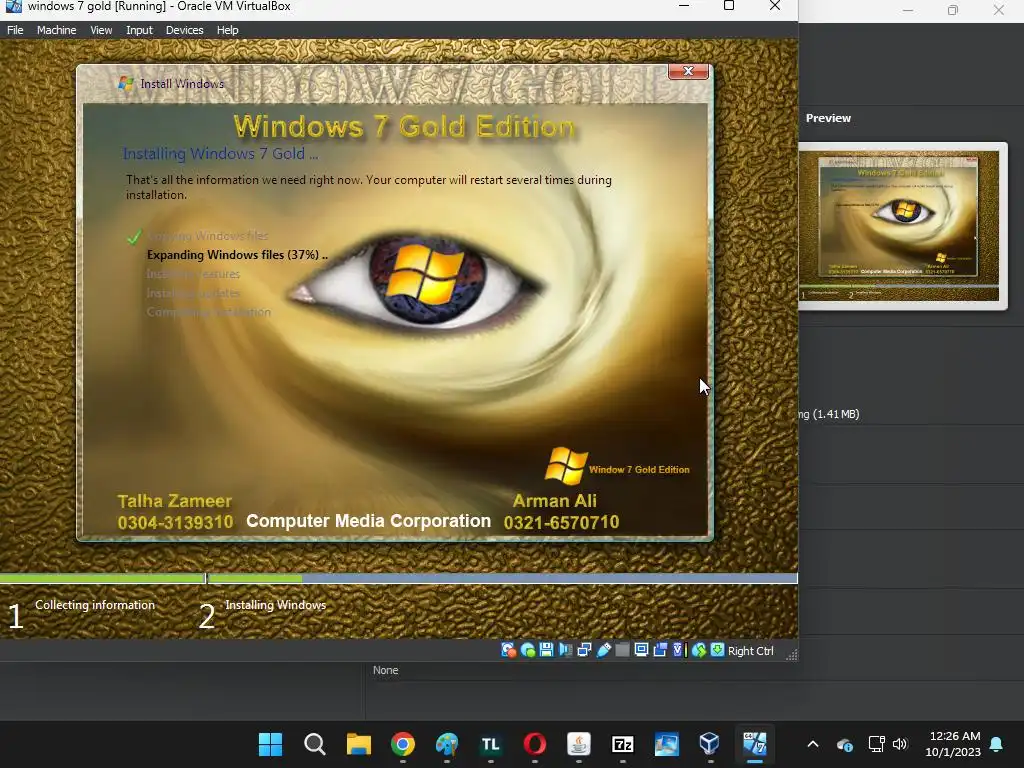The width and height of the screenshot is (1024, 768).
Task: Click the audio status icon in VM bar
Action: [566, 650]
